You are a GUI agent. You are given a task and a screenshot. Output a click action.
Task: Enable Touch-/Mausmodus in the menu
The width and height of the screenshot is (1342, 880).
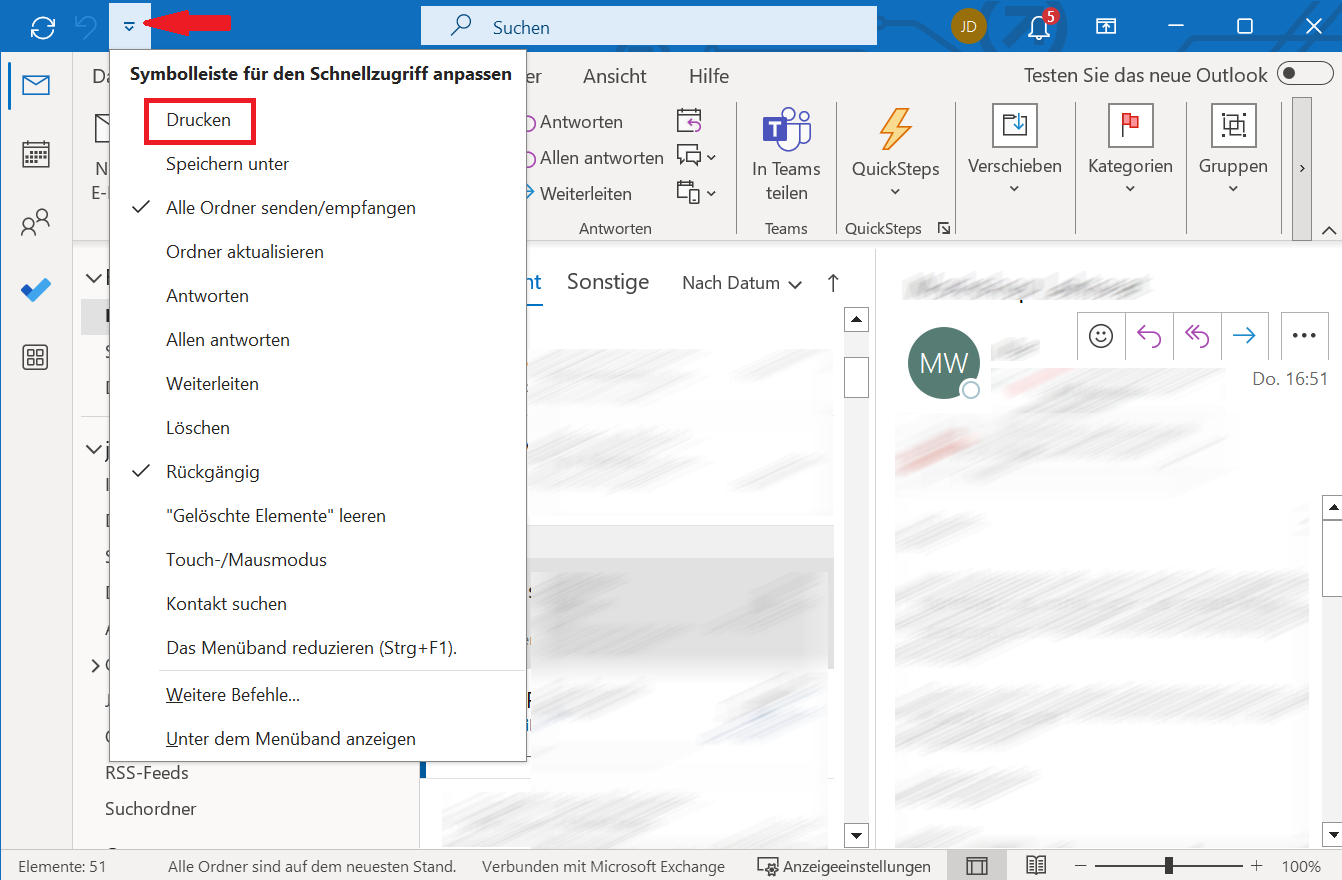pos(318,560)
